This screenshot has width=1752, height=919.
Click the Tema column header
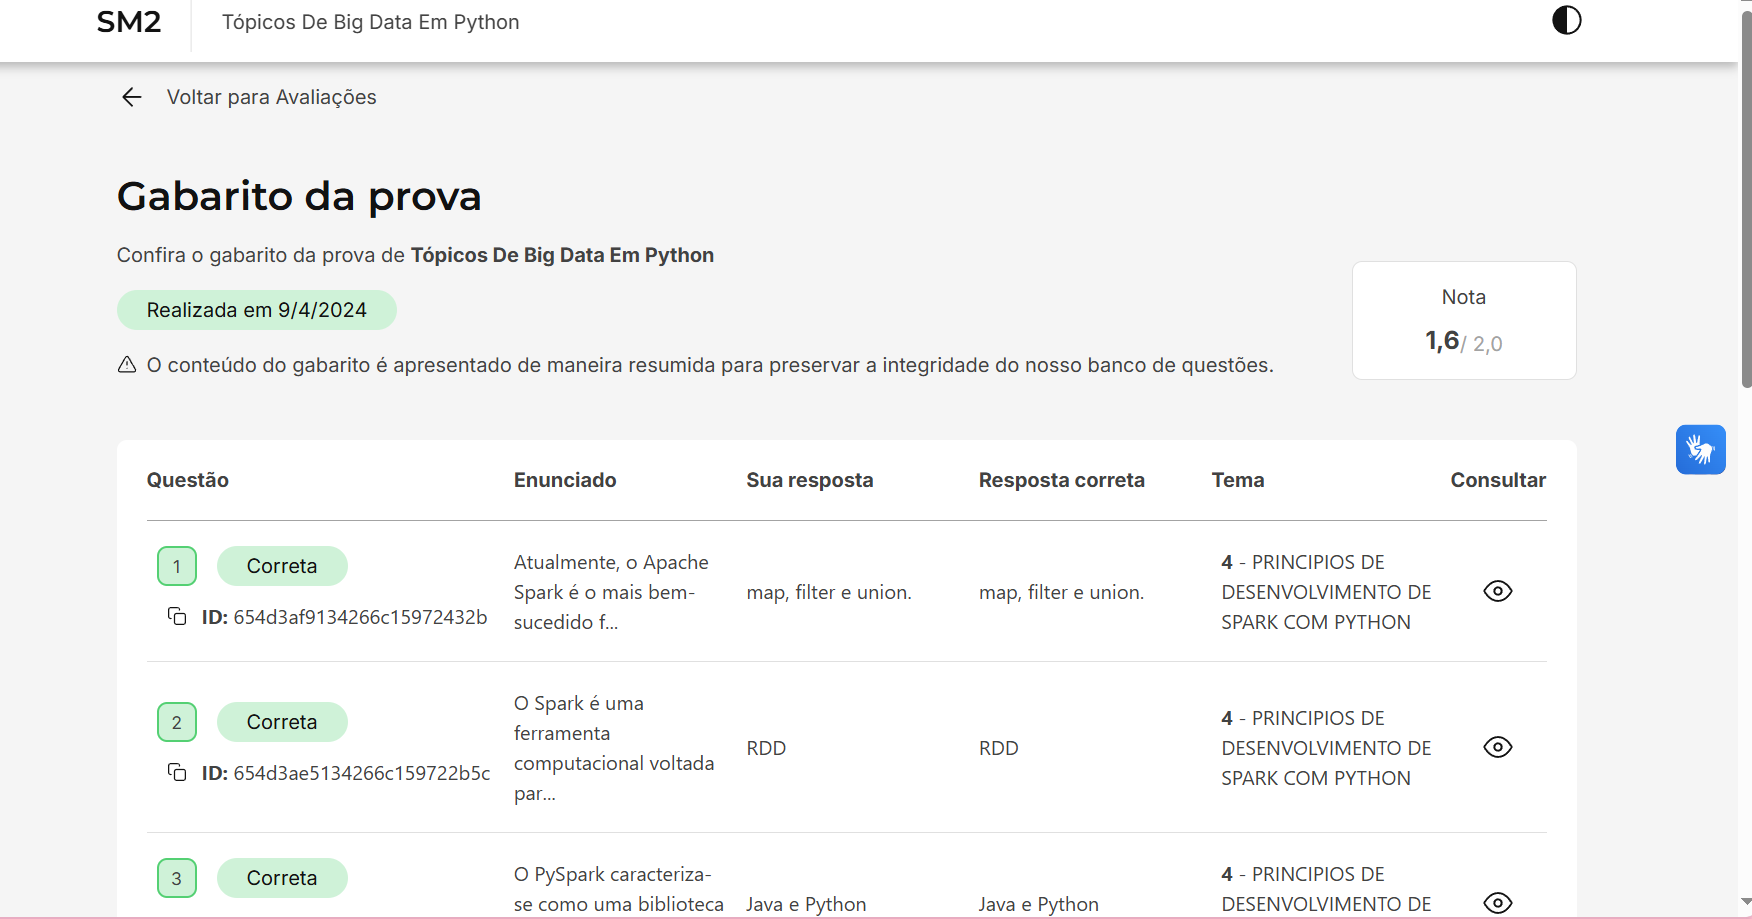pyautogui.click(x=1238, y=480)
